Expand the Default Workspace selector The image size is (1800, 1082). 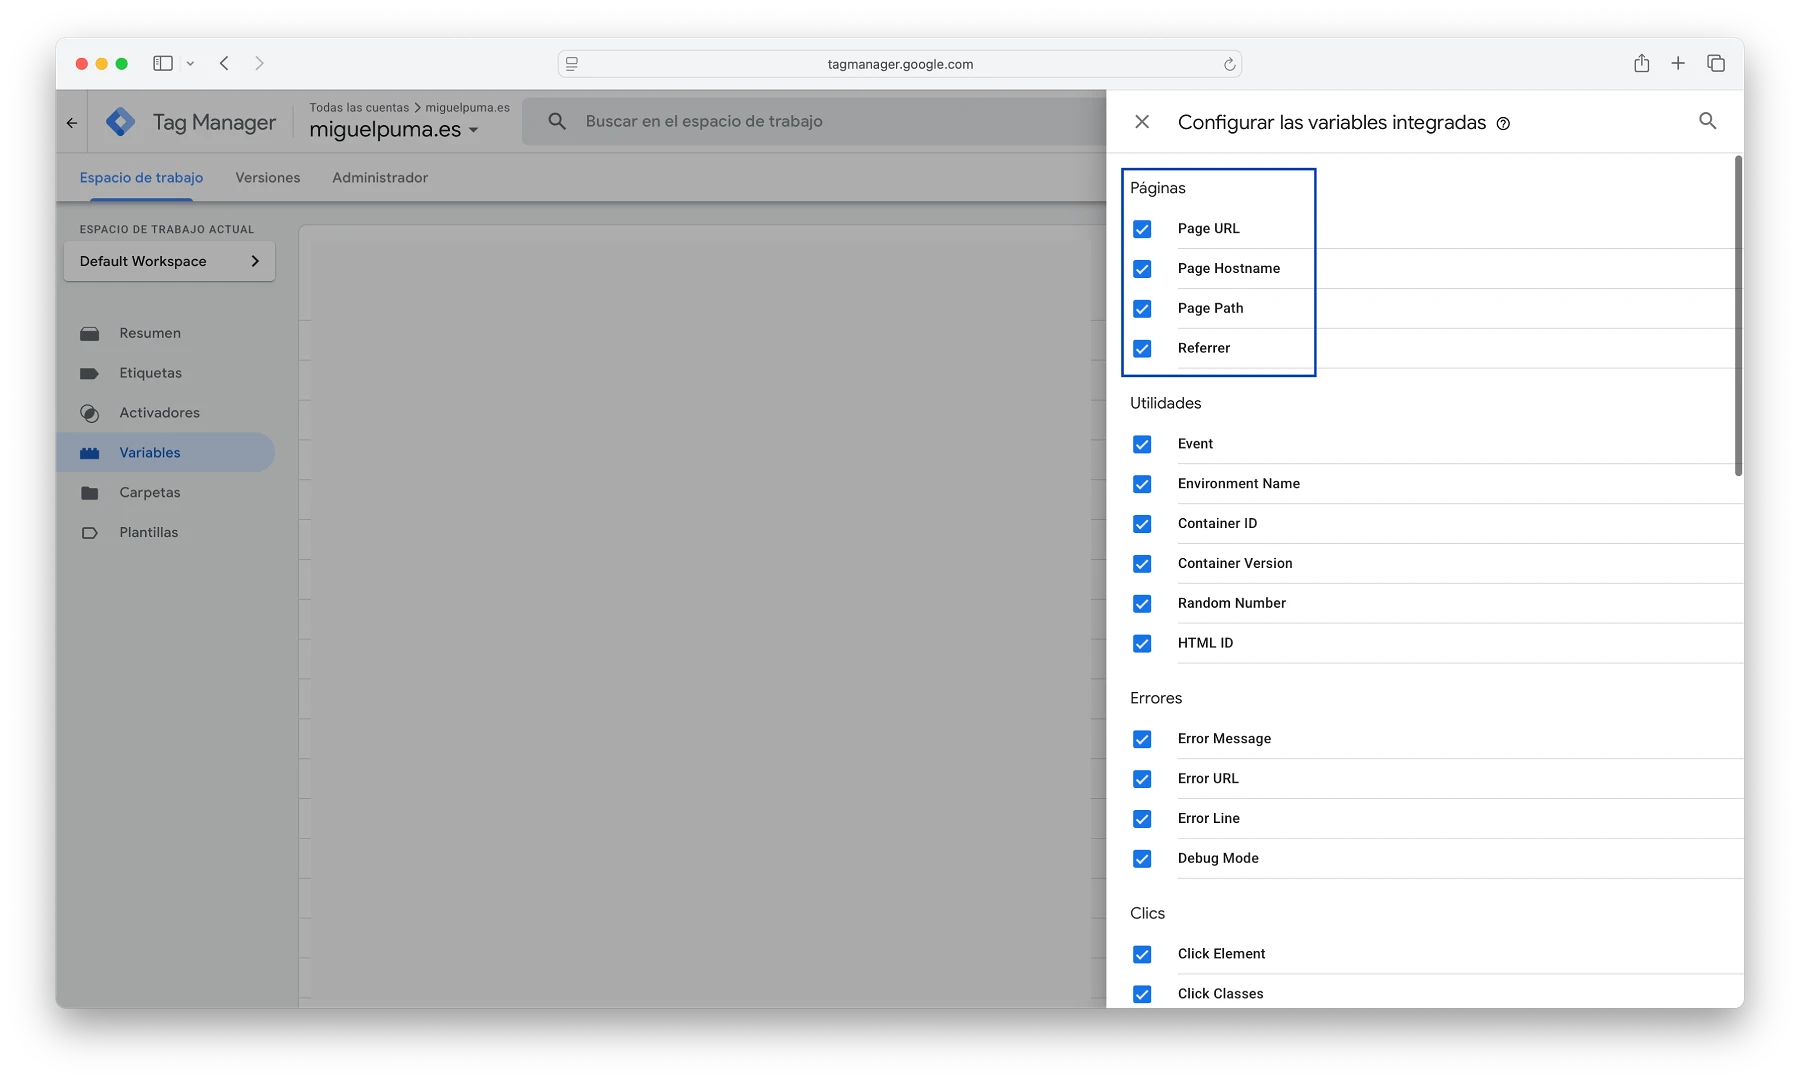pos(169,261)
